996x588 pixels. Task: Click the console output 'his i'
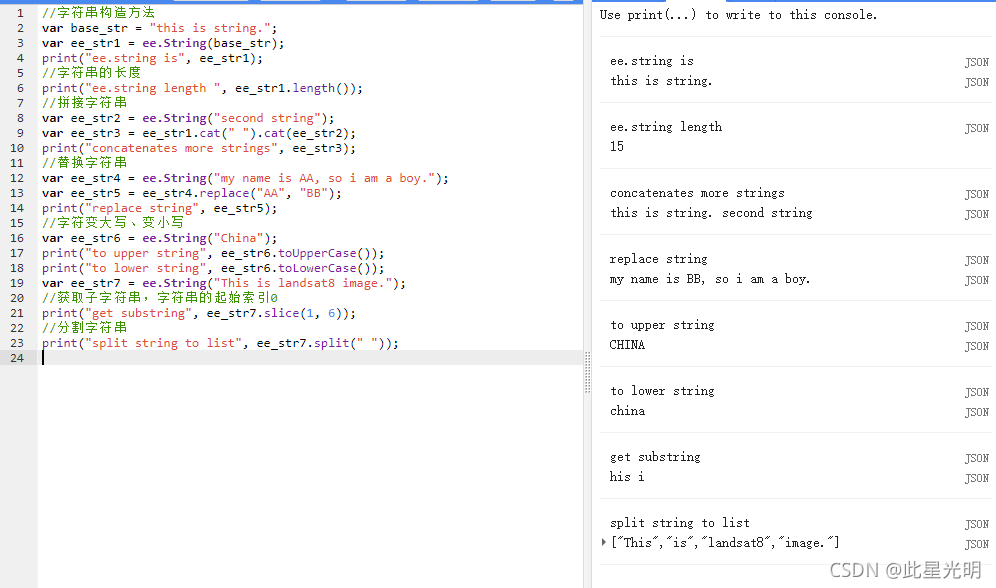[626, 477]
